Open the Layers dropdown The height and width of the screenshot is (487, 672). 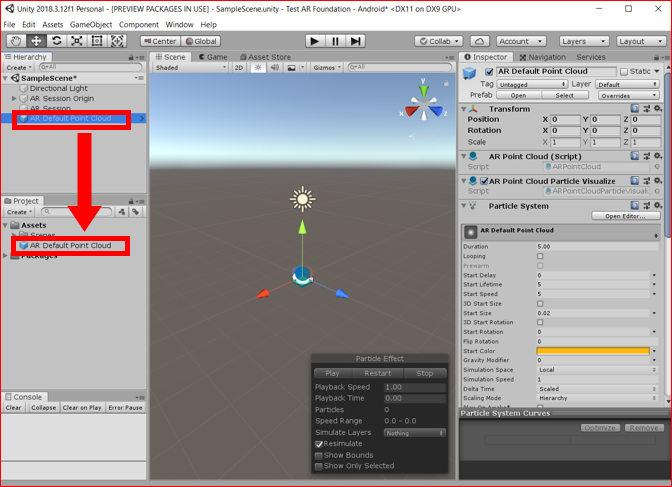(x=584, y=41)
